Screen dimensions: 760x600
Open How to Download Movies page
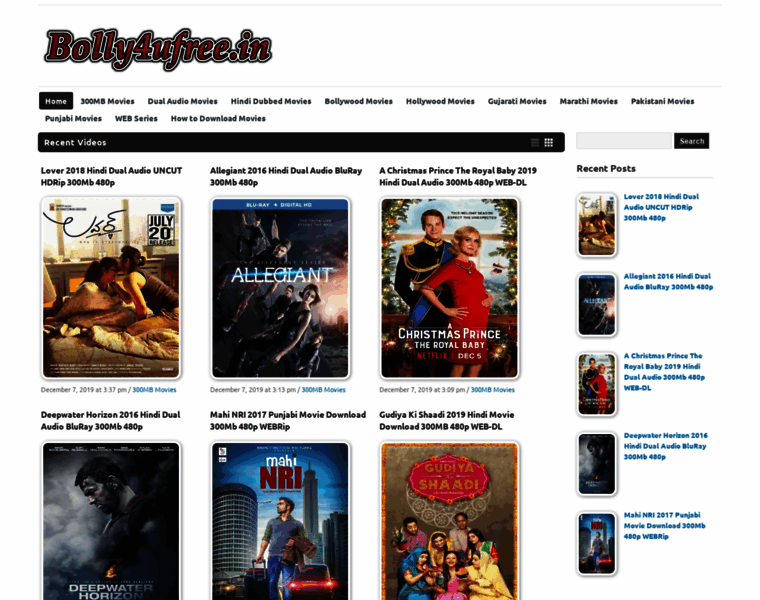218,119
